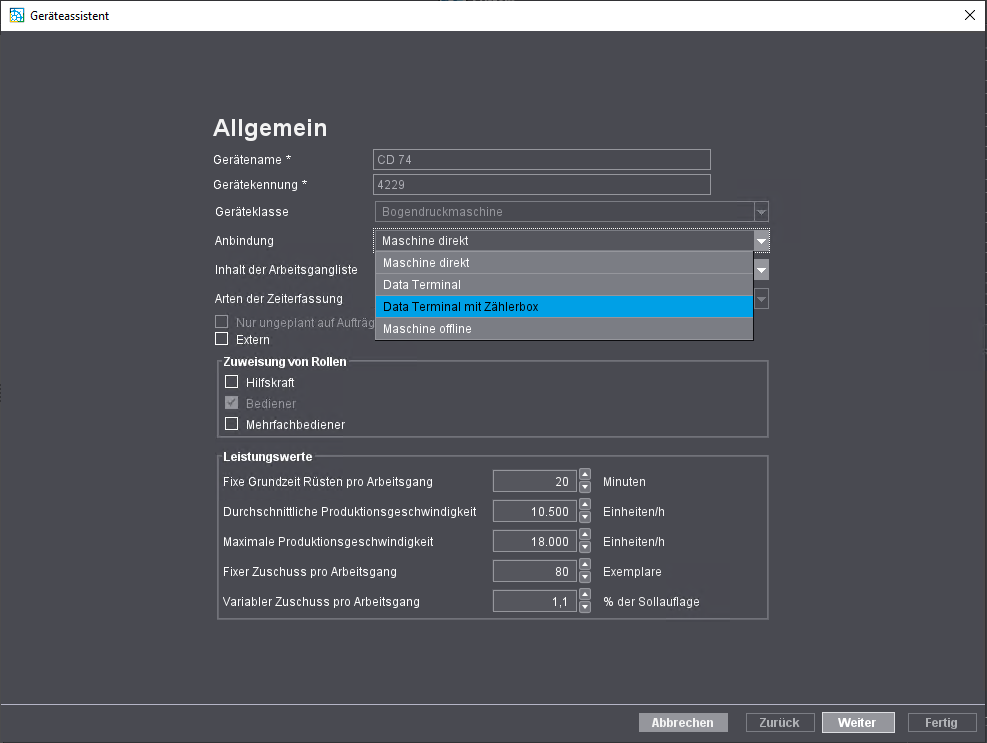This screenshot has height=743, width=987.
Task: Click the average production speed field 10.500
Action: [x=534, y=511]
